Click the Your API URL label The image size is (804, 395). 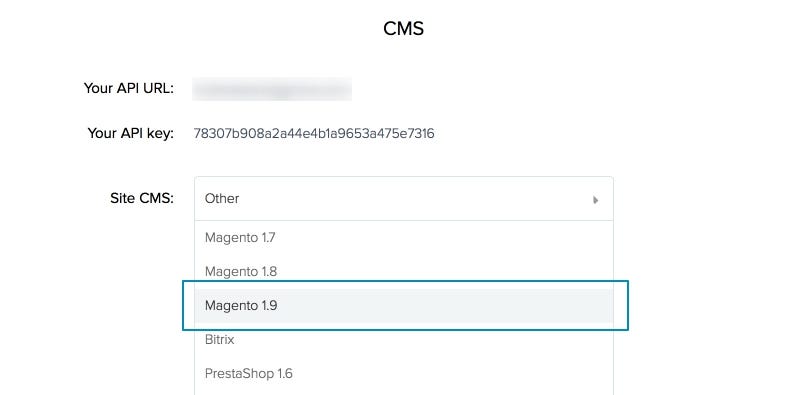coord(129,88)
